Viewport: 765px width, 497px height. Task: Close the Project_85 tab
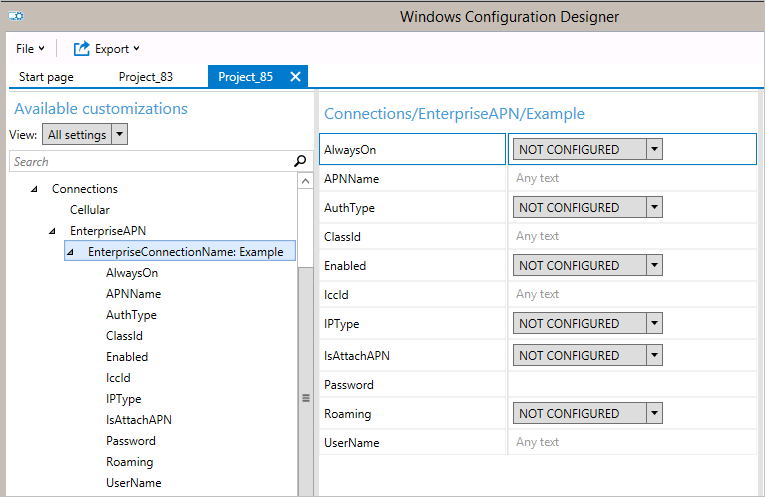tap(295, 77)
